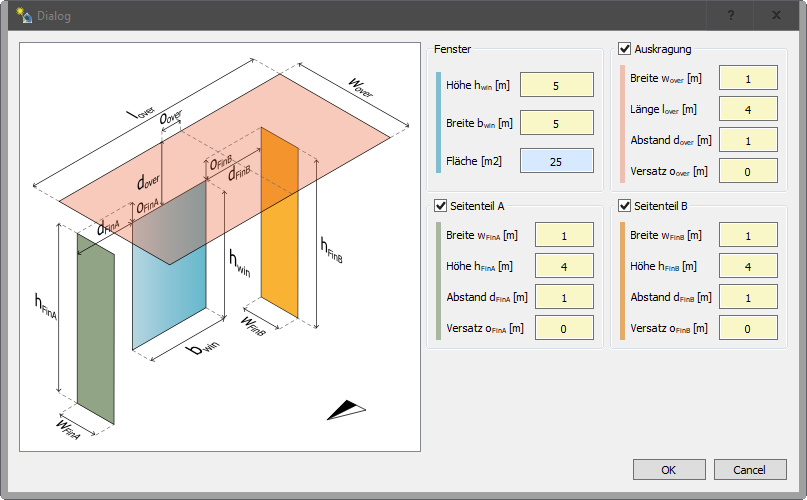Click the Cancel button

[749, 470]
